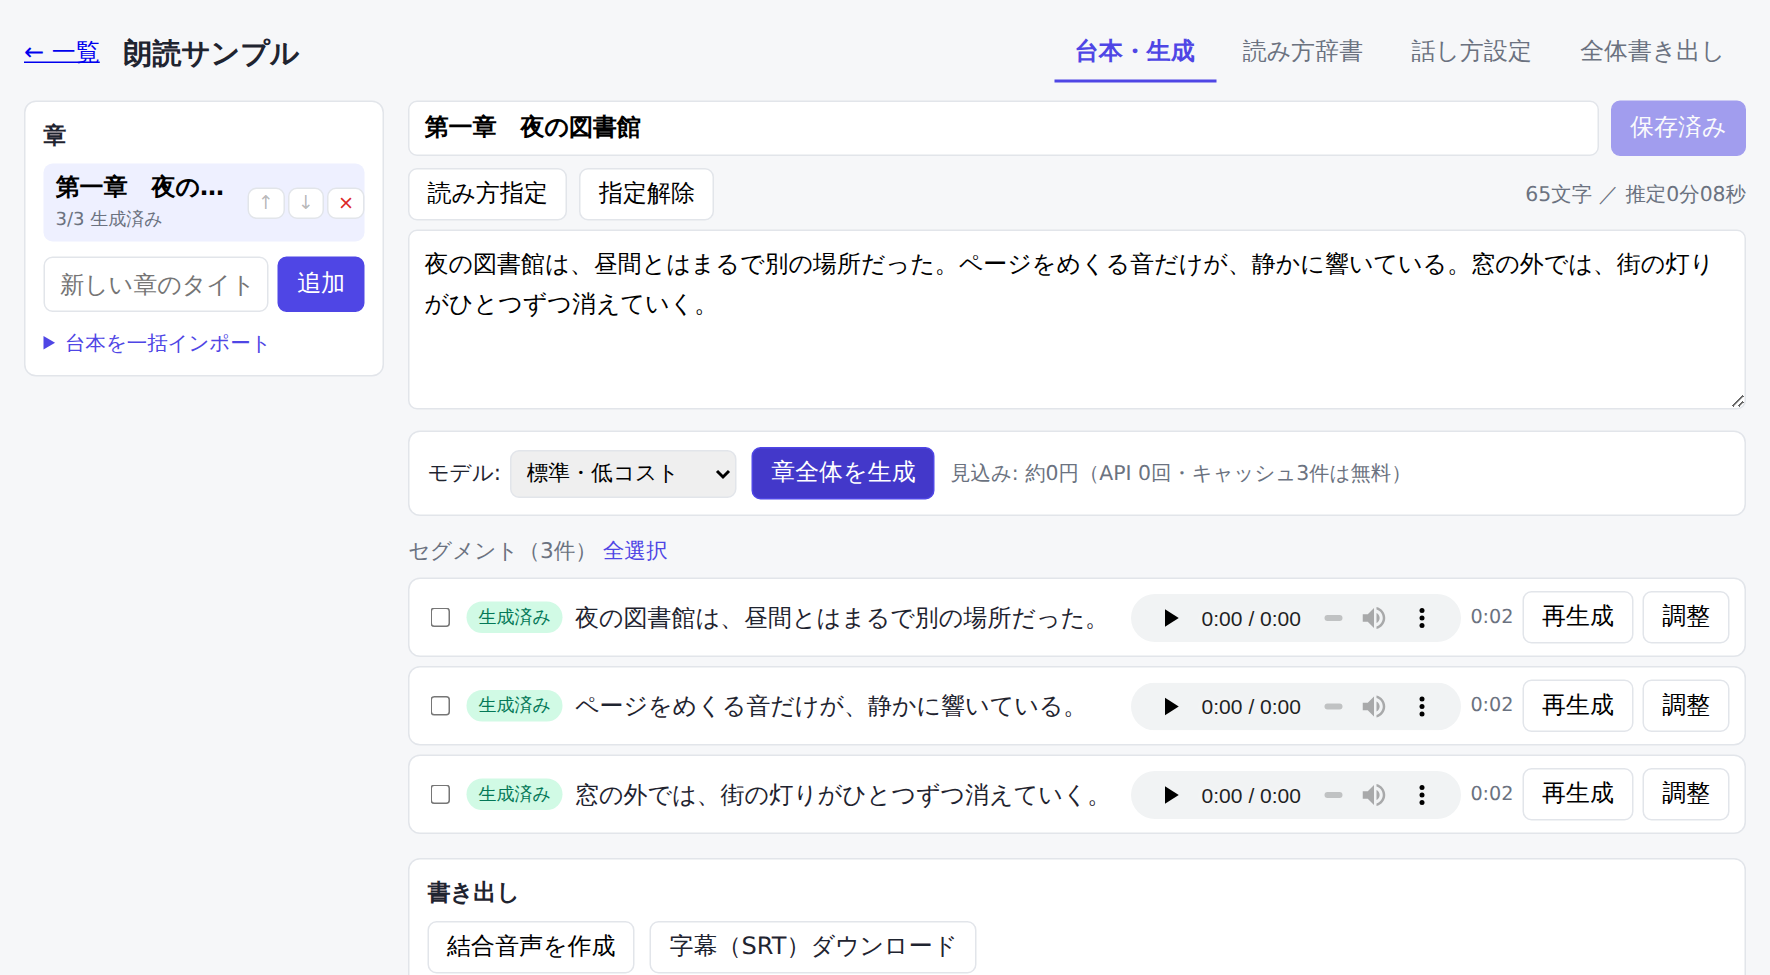Click 全選択 to select all segments

point(635,551)
